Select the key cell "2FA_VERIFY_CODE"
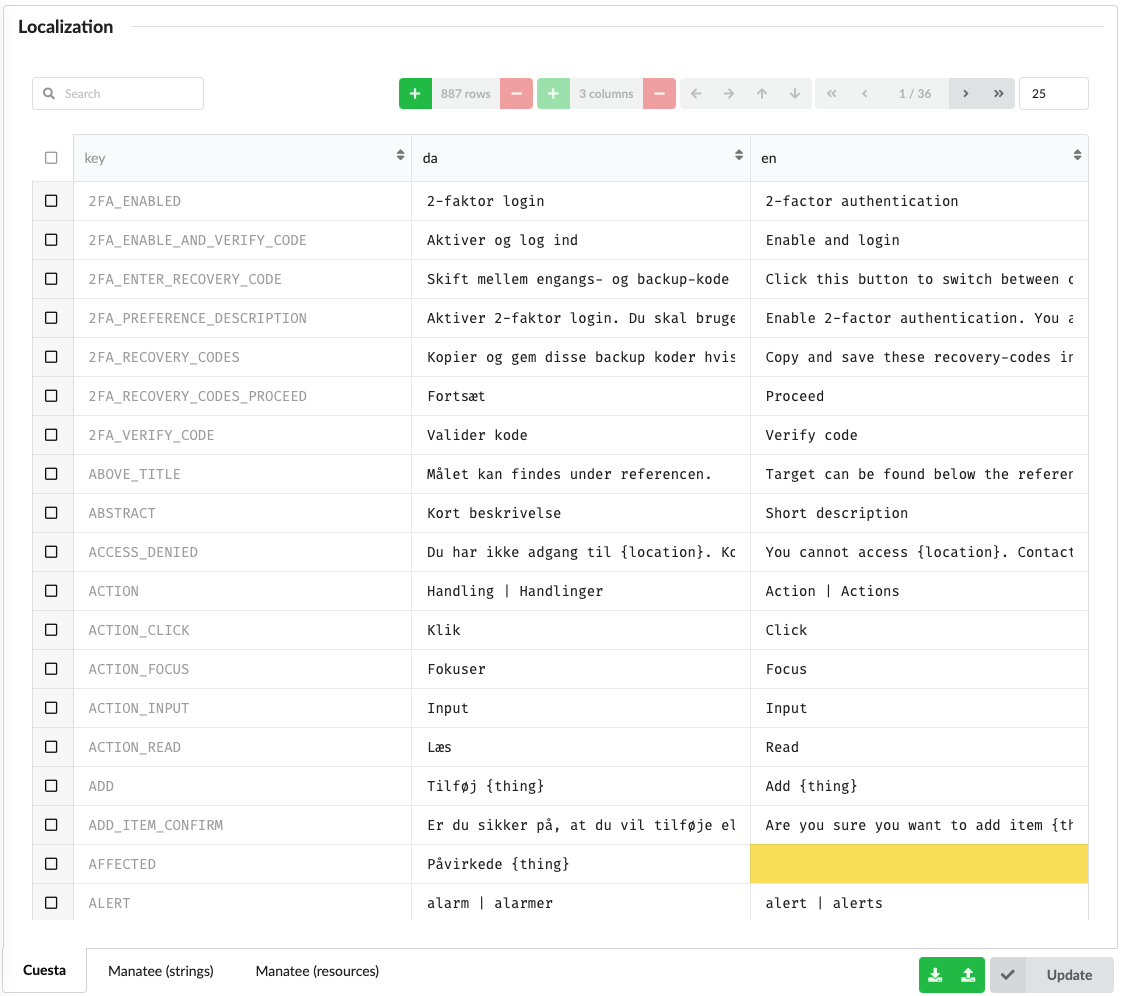This screenshot has height=996, width=1122. coord(243,435)
